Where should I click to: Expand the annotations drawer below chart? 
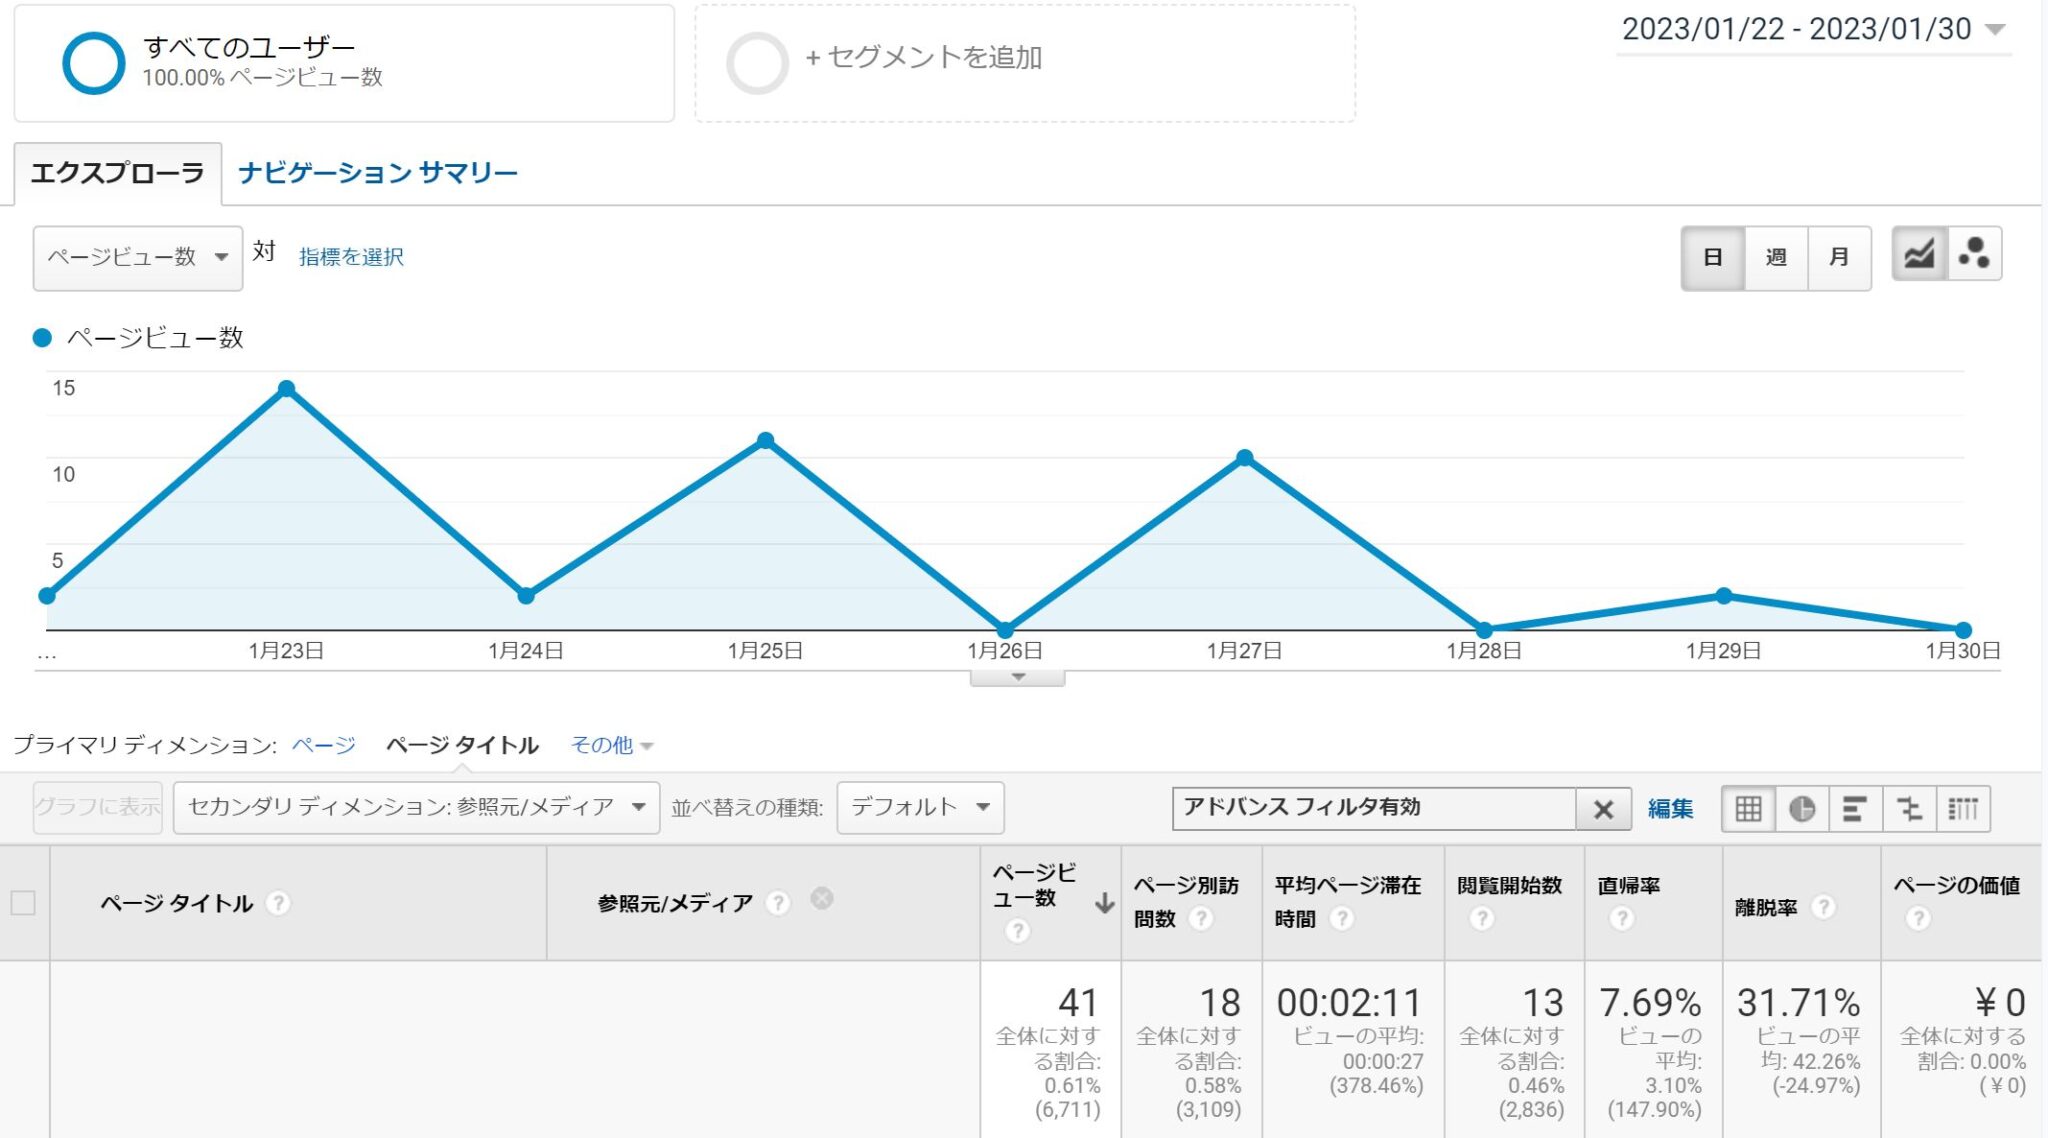[1017, 678]
